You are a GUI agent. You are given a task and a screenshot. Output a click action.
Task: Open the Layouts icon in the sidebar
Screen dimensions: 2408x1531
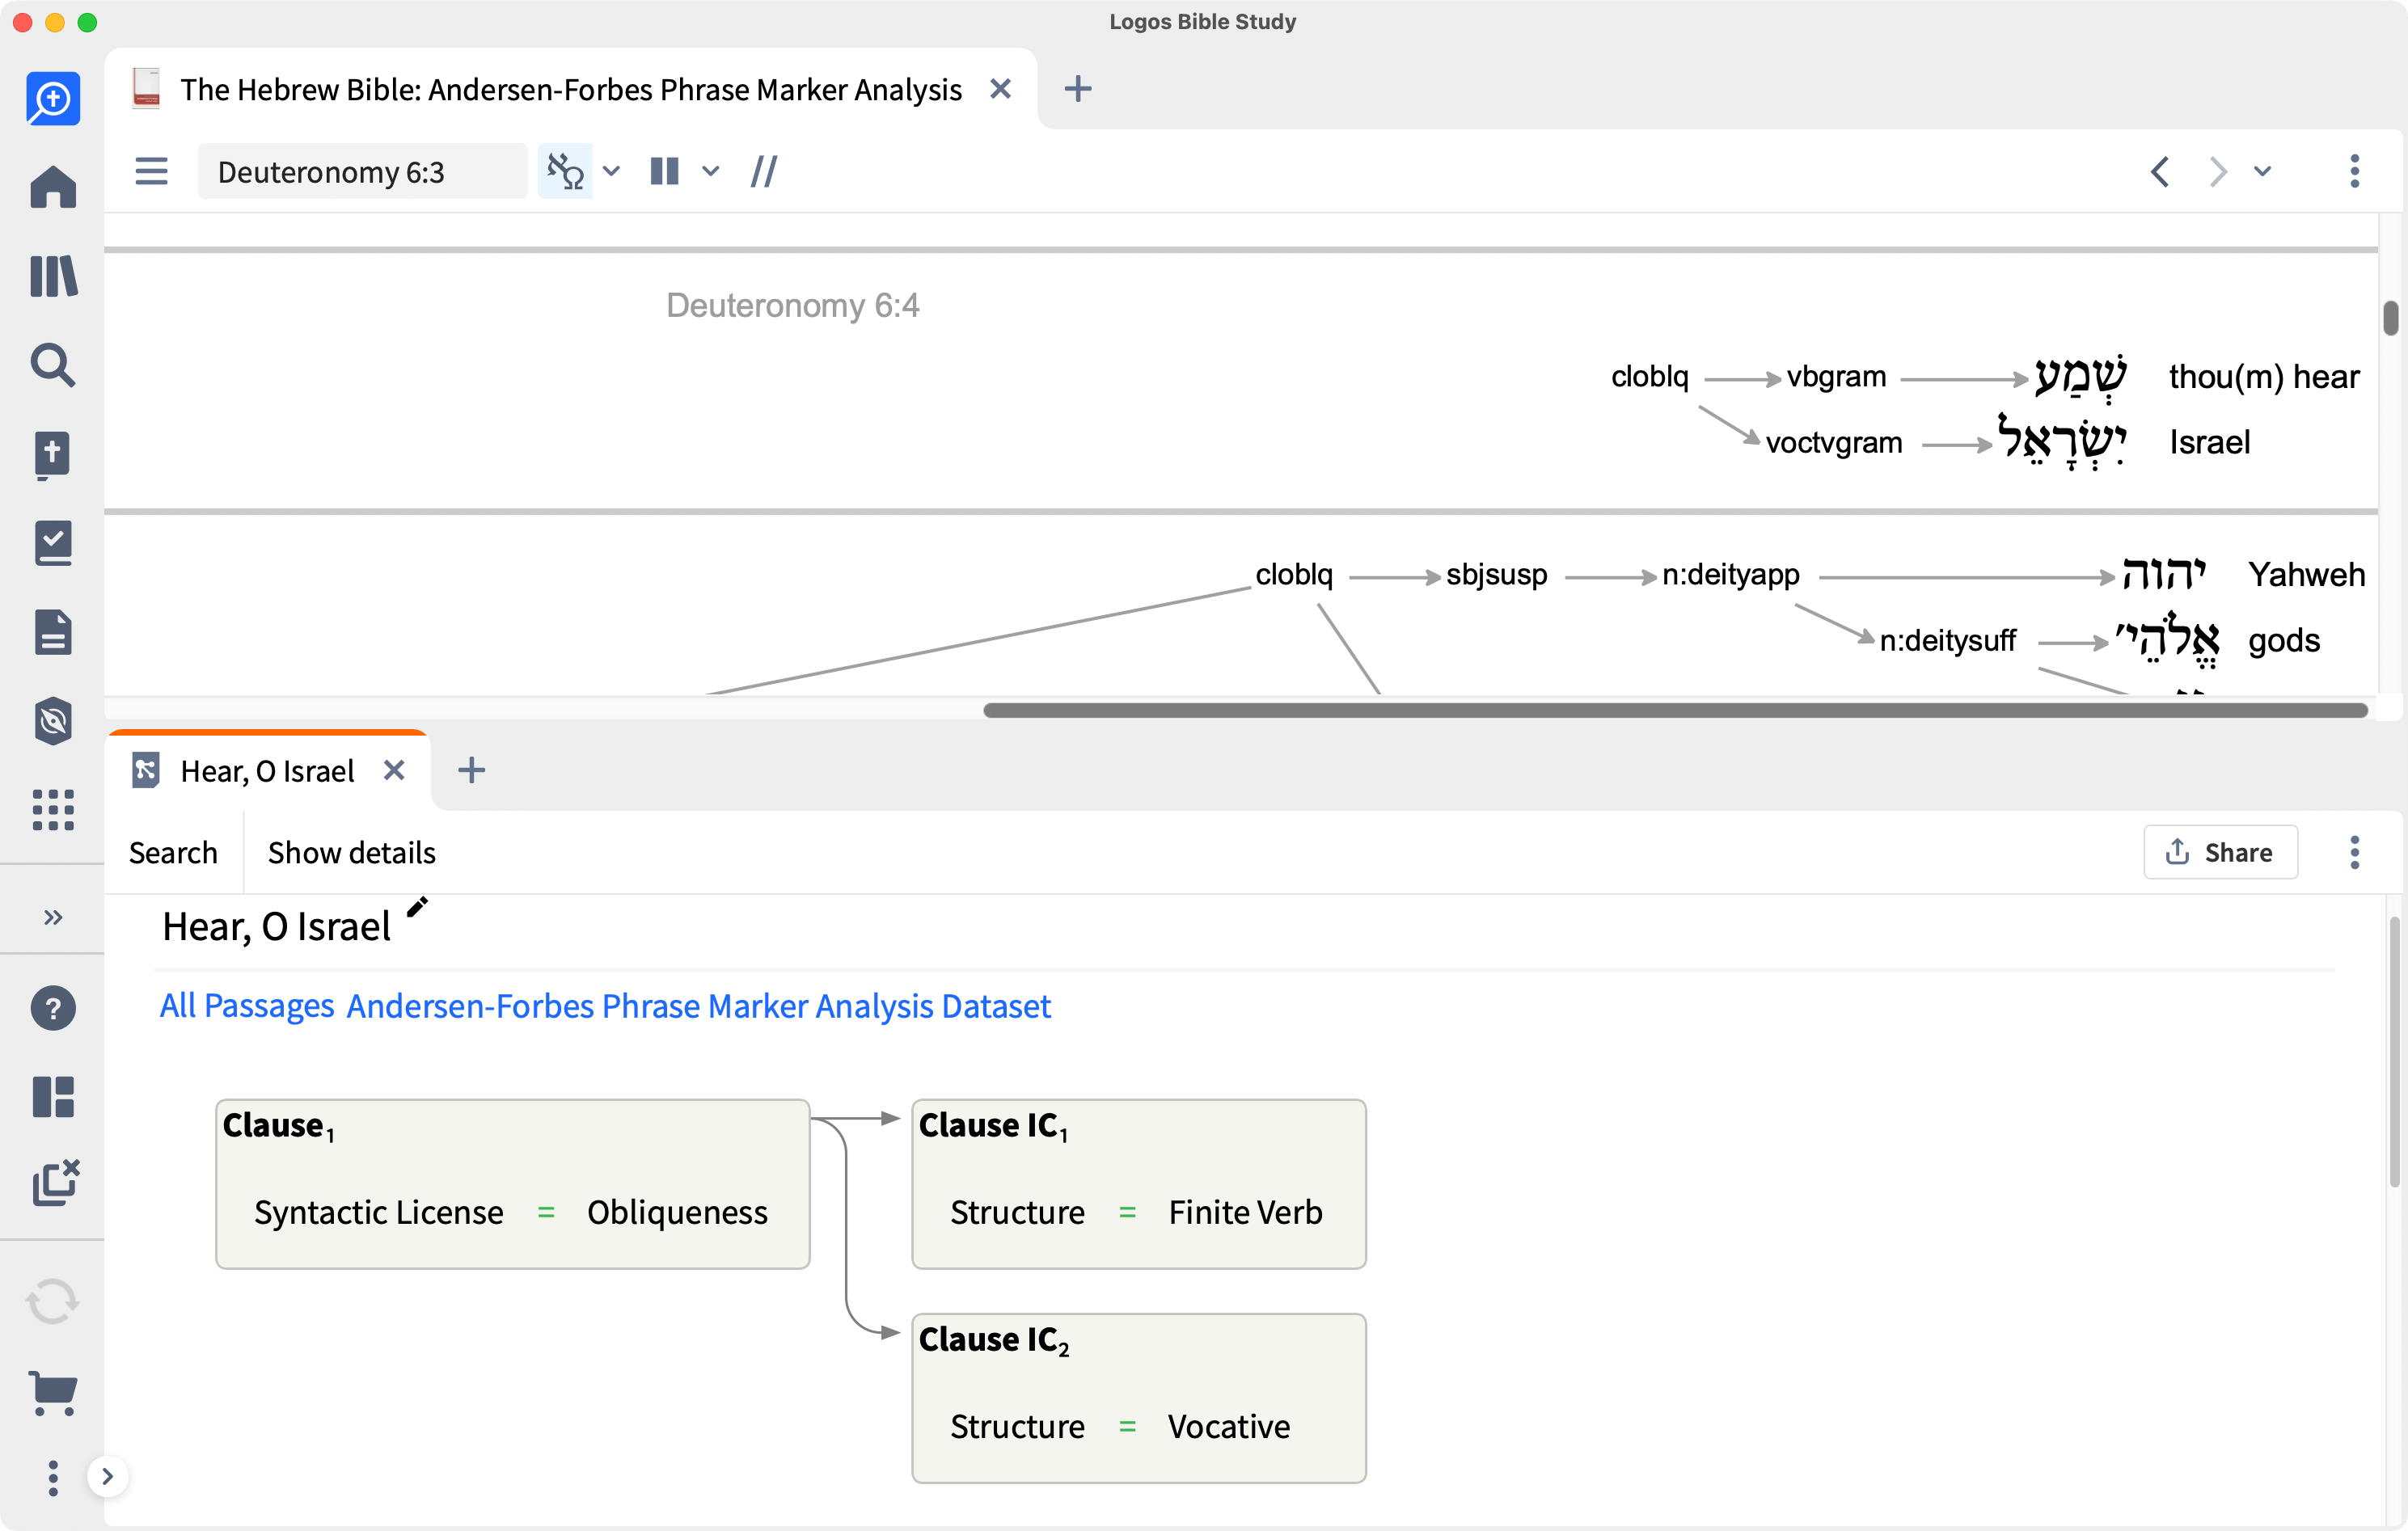(x=53, y=1097)
